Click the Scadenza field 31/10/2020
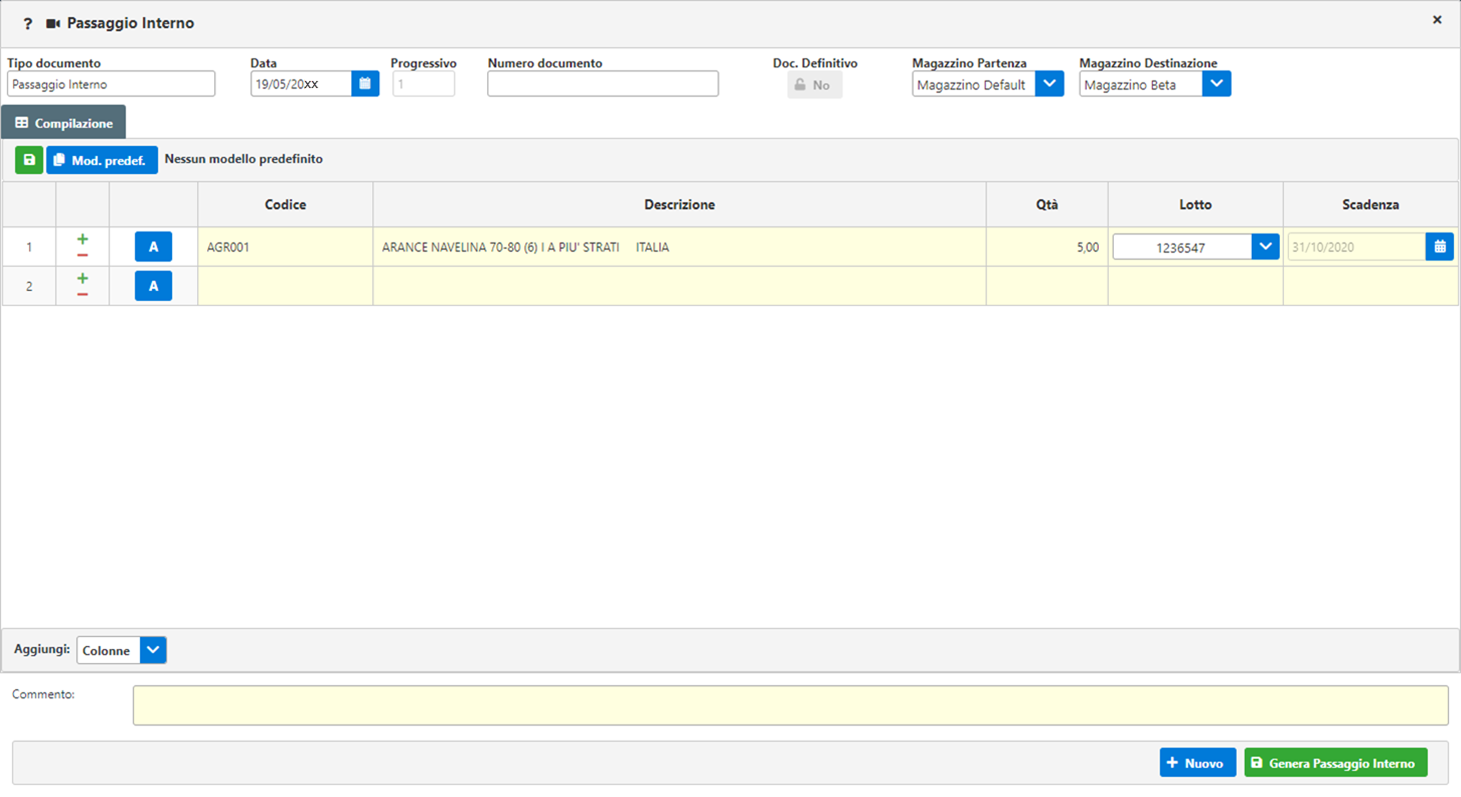 (1357, 246)
